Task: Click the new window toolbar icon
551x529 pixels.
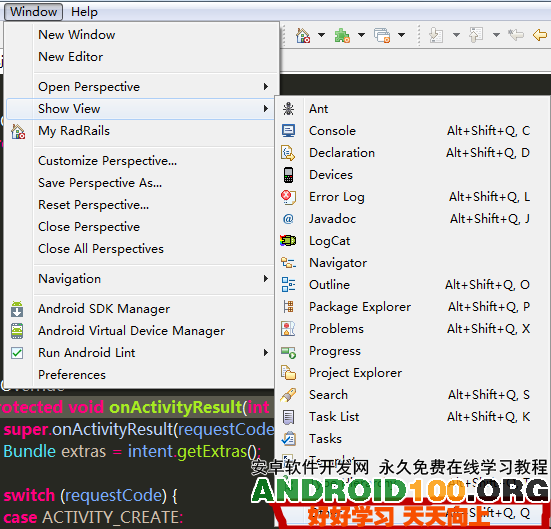Action: [382, 35]
